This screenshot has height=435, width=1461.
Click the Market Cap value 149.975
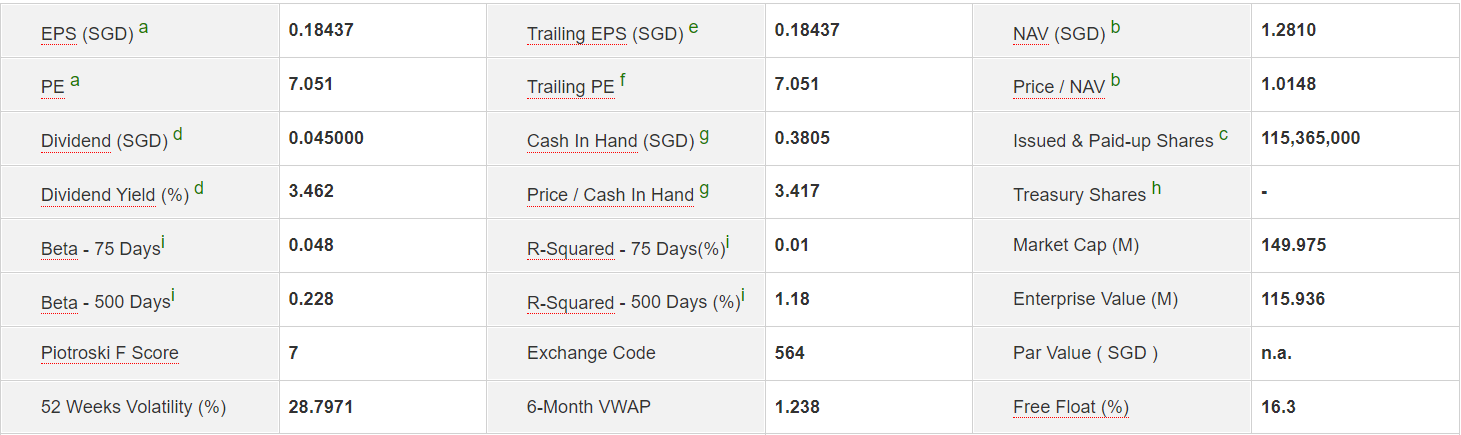[1294, 245]
